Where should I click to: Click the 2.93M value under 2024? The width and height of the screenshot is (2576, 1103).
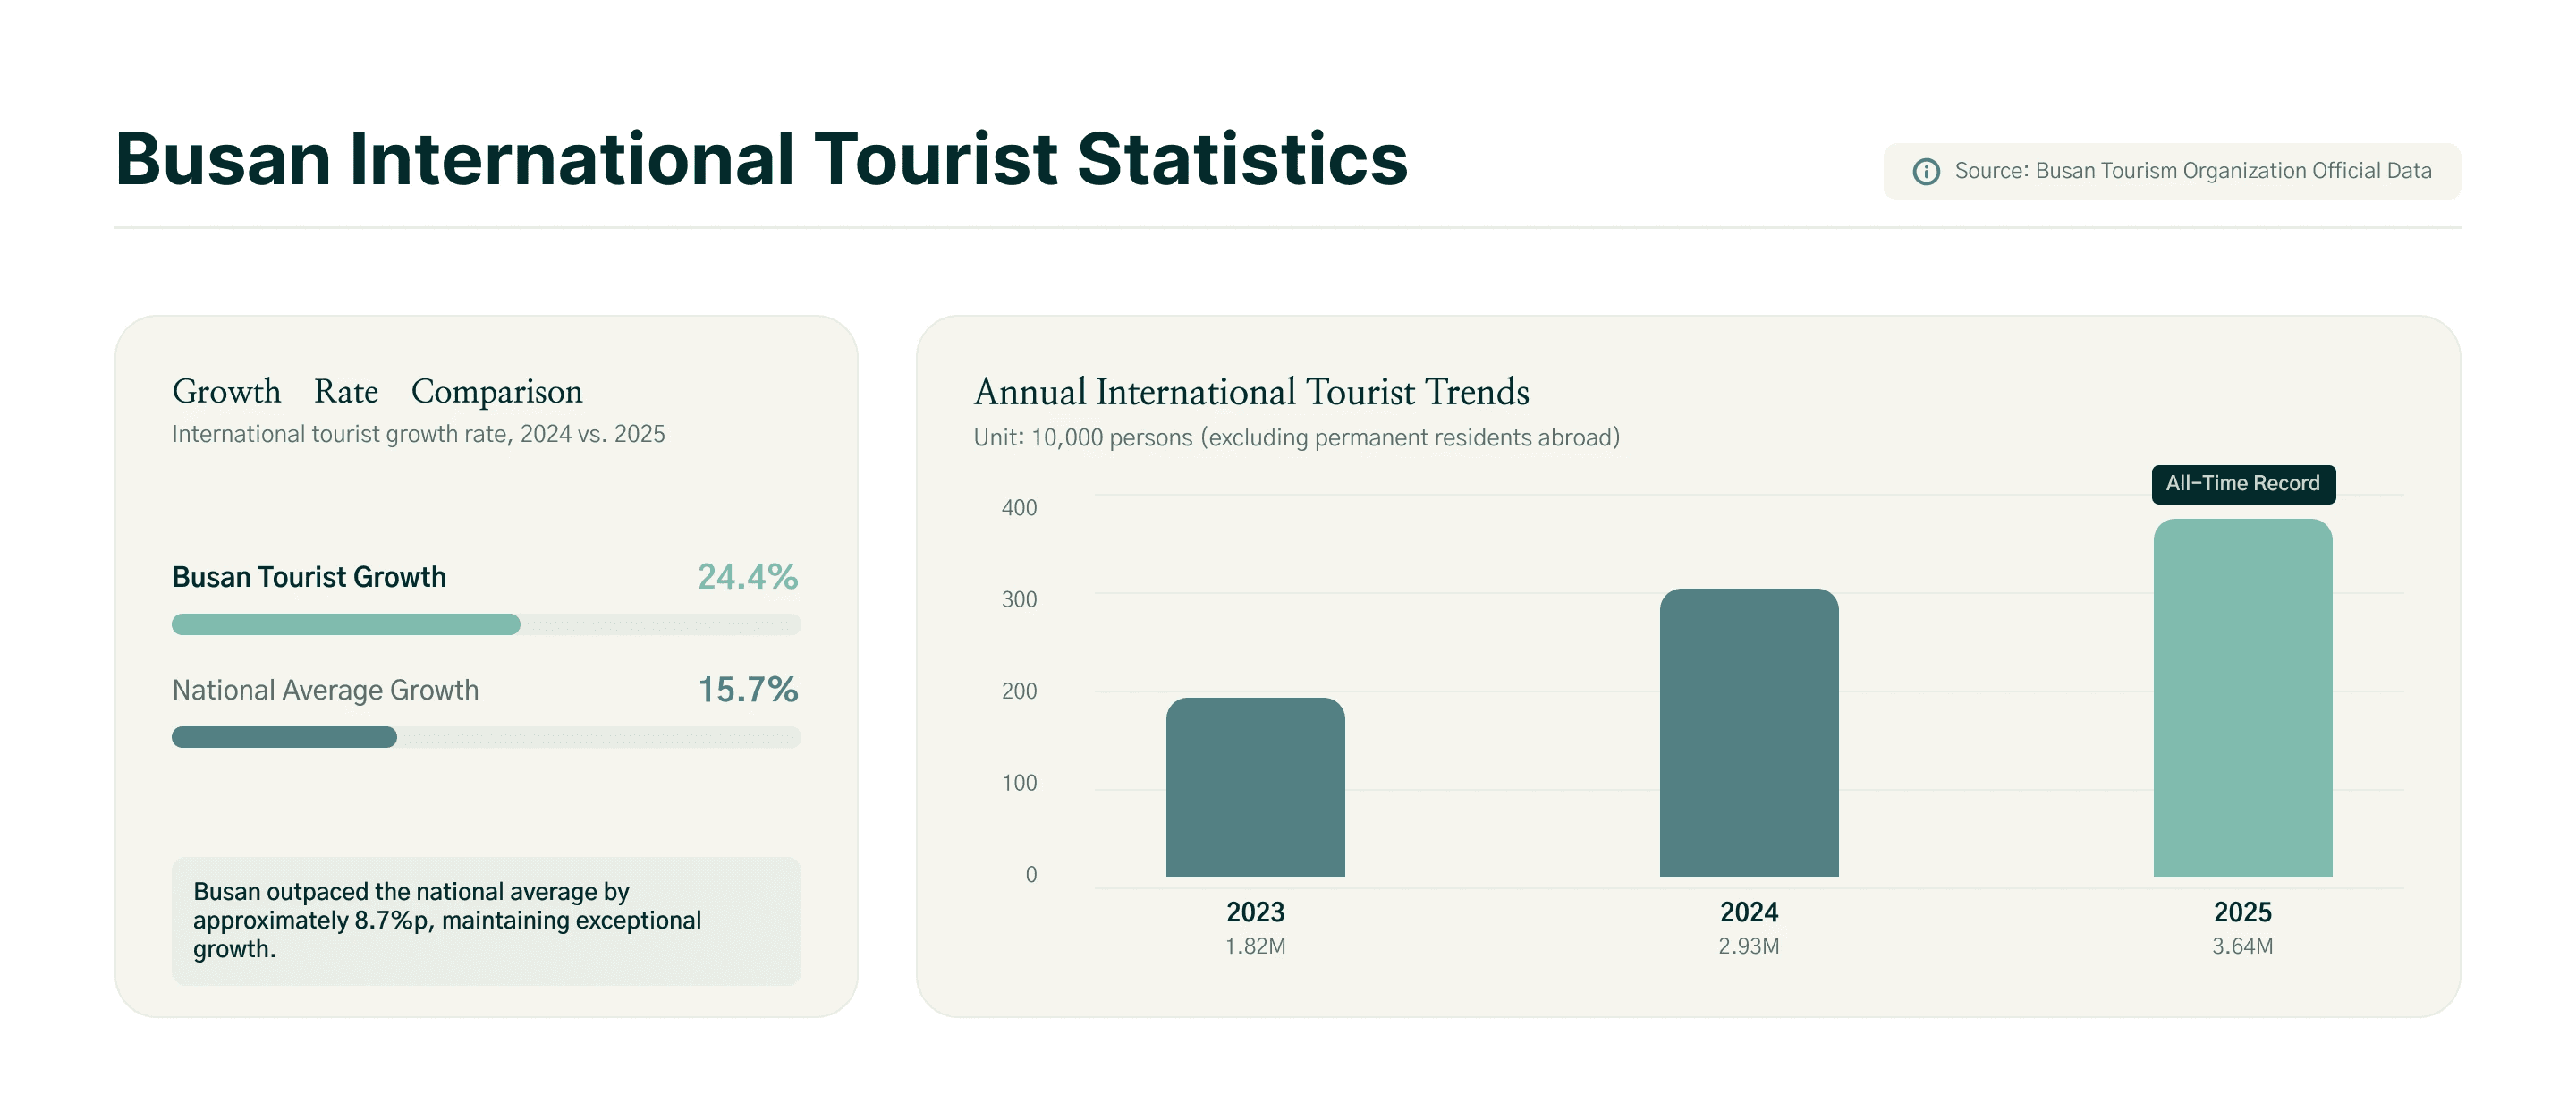coord(1749,946)
